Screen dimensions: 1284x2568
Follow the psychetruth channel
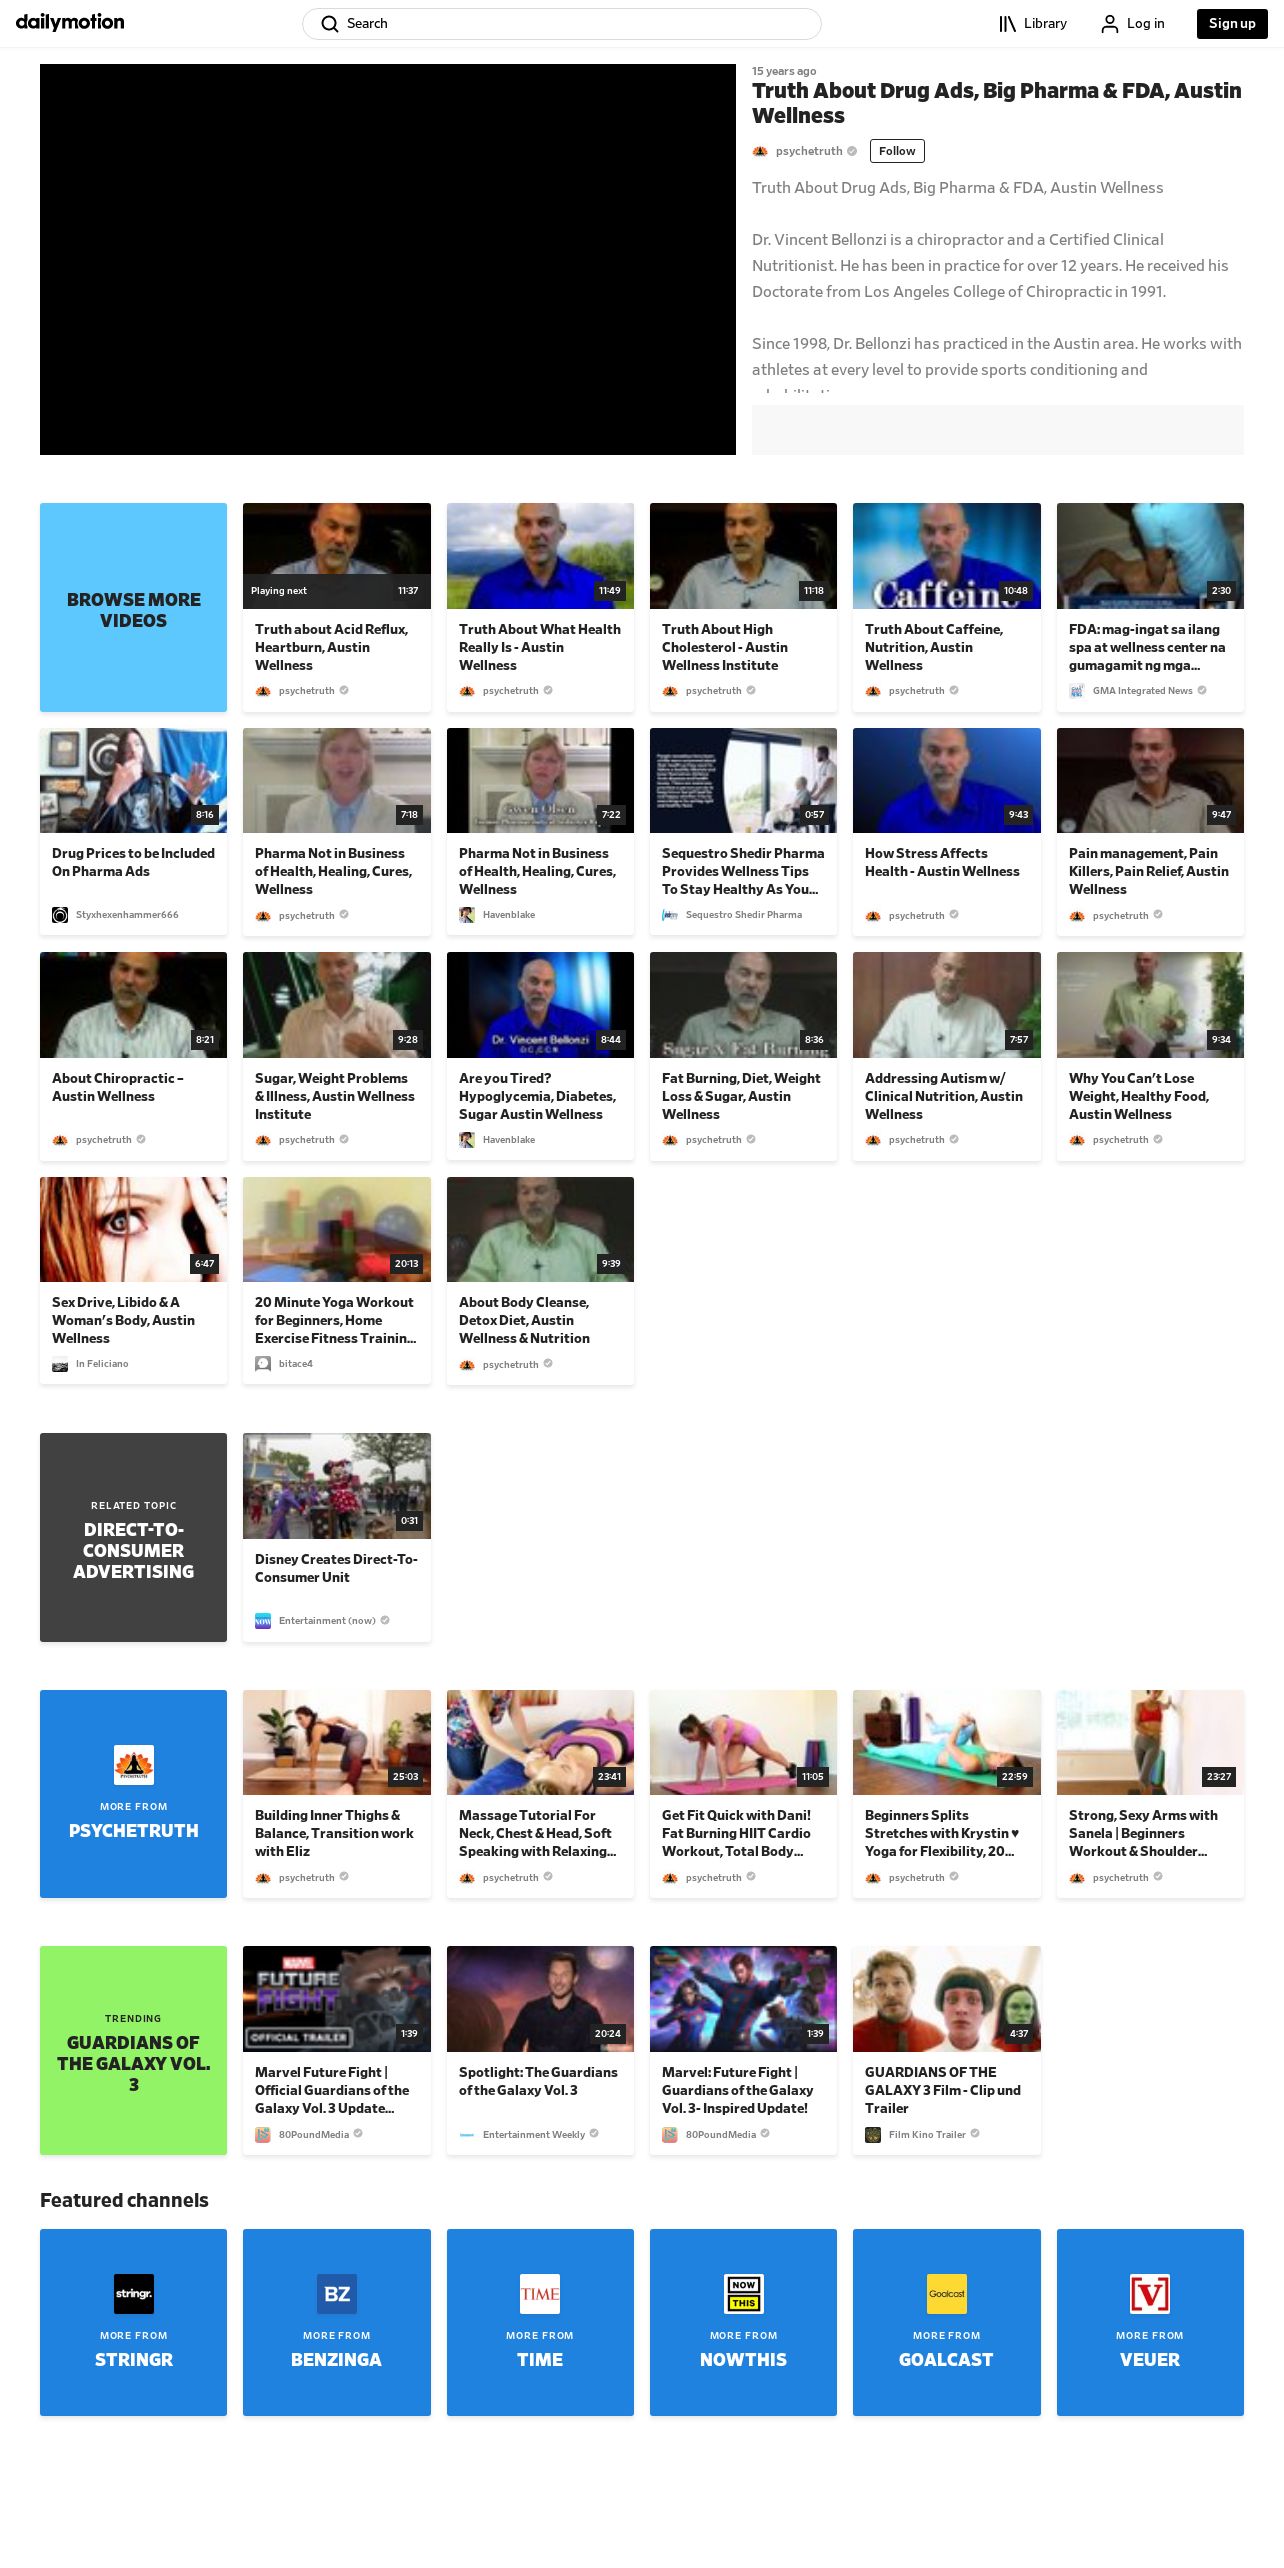click(897, 151)
